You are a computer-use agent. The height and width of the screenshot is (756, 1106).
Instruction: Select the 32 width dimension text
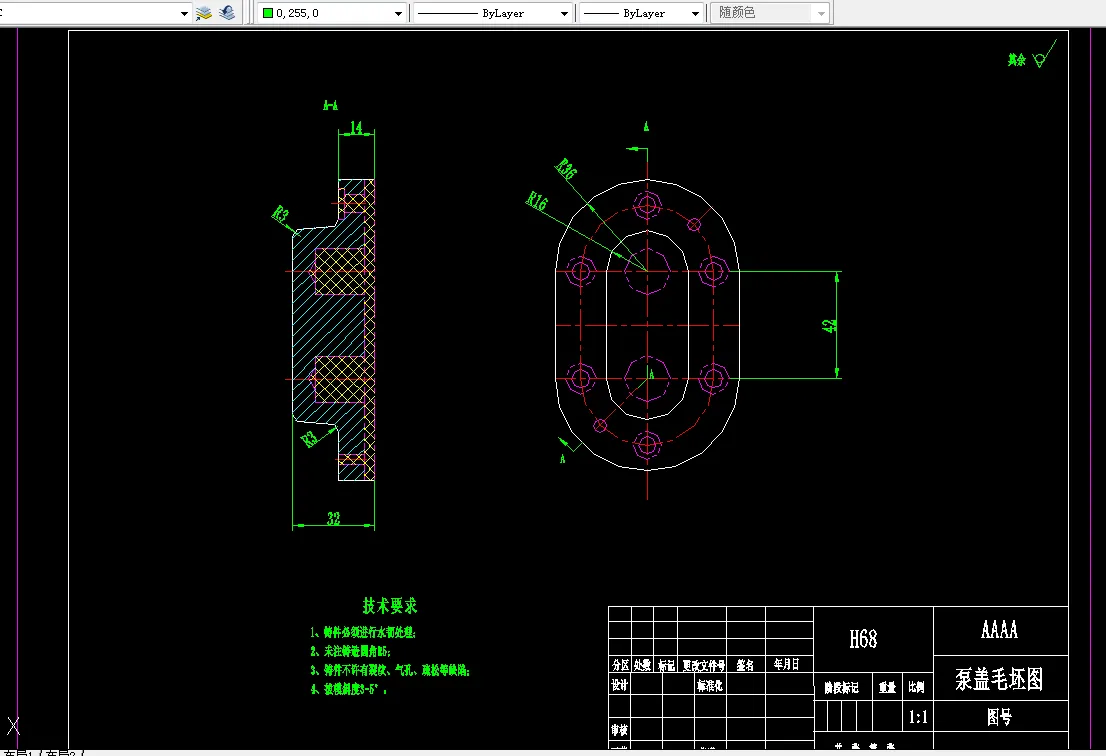(334, 518)
